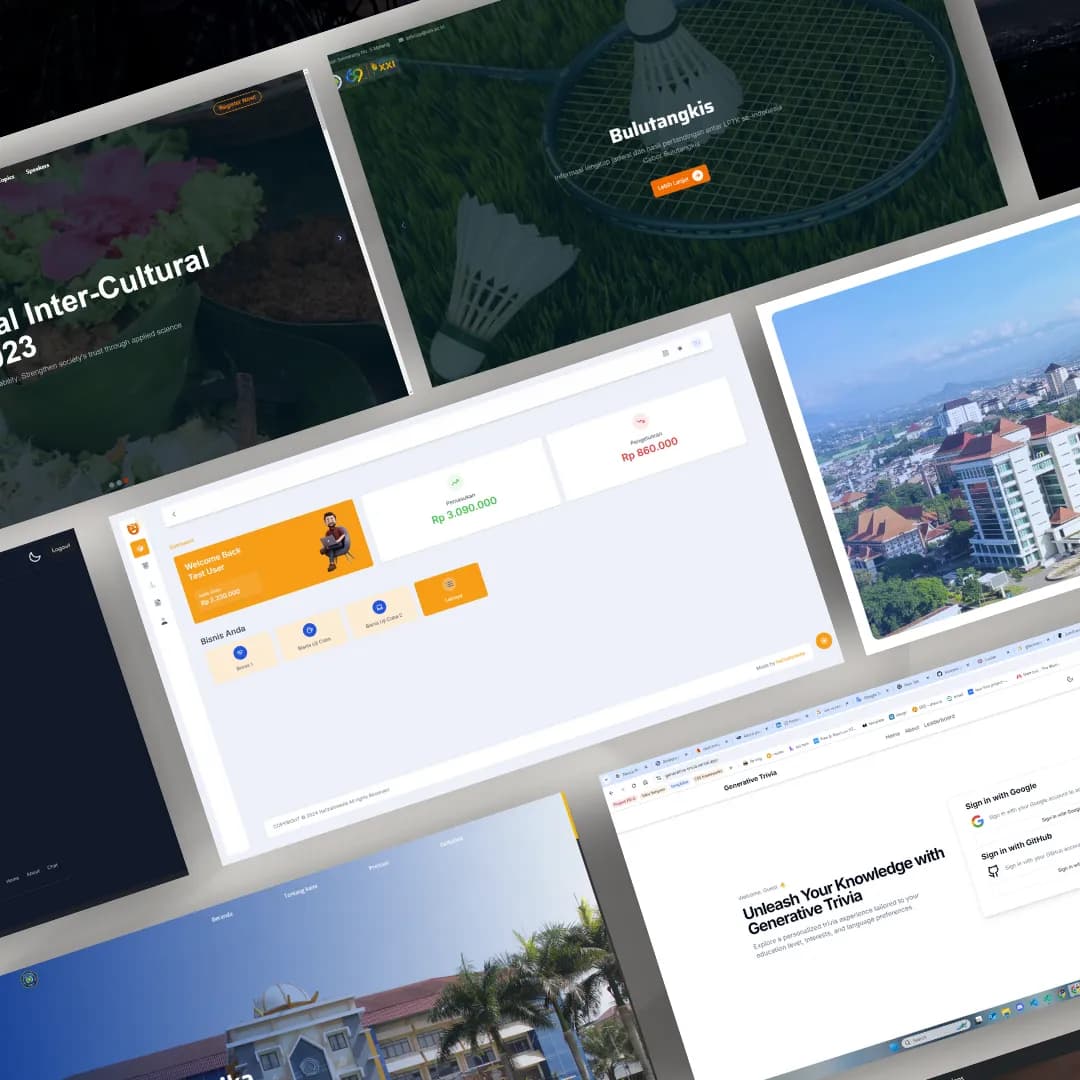Click the orange fox logo above the sidebar

[132, 527]
